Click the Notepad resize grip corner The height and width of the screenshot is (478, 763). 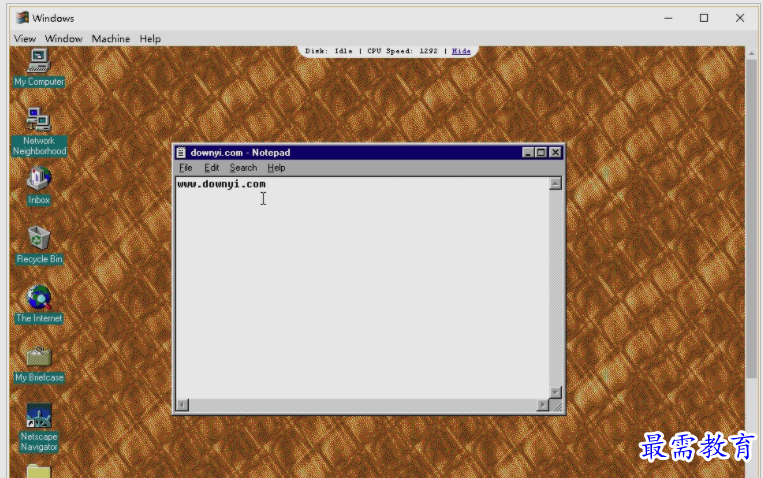[x=557, y=406]
